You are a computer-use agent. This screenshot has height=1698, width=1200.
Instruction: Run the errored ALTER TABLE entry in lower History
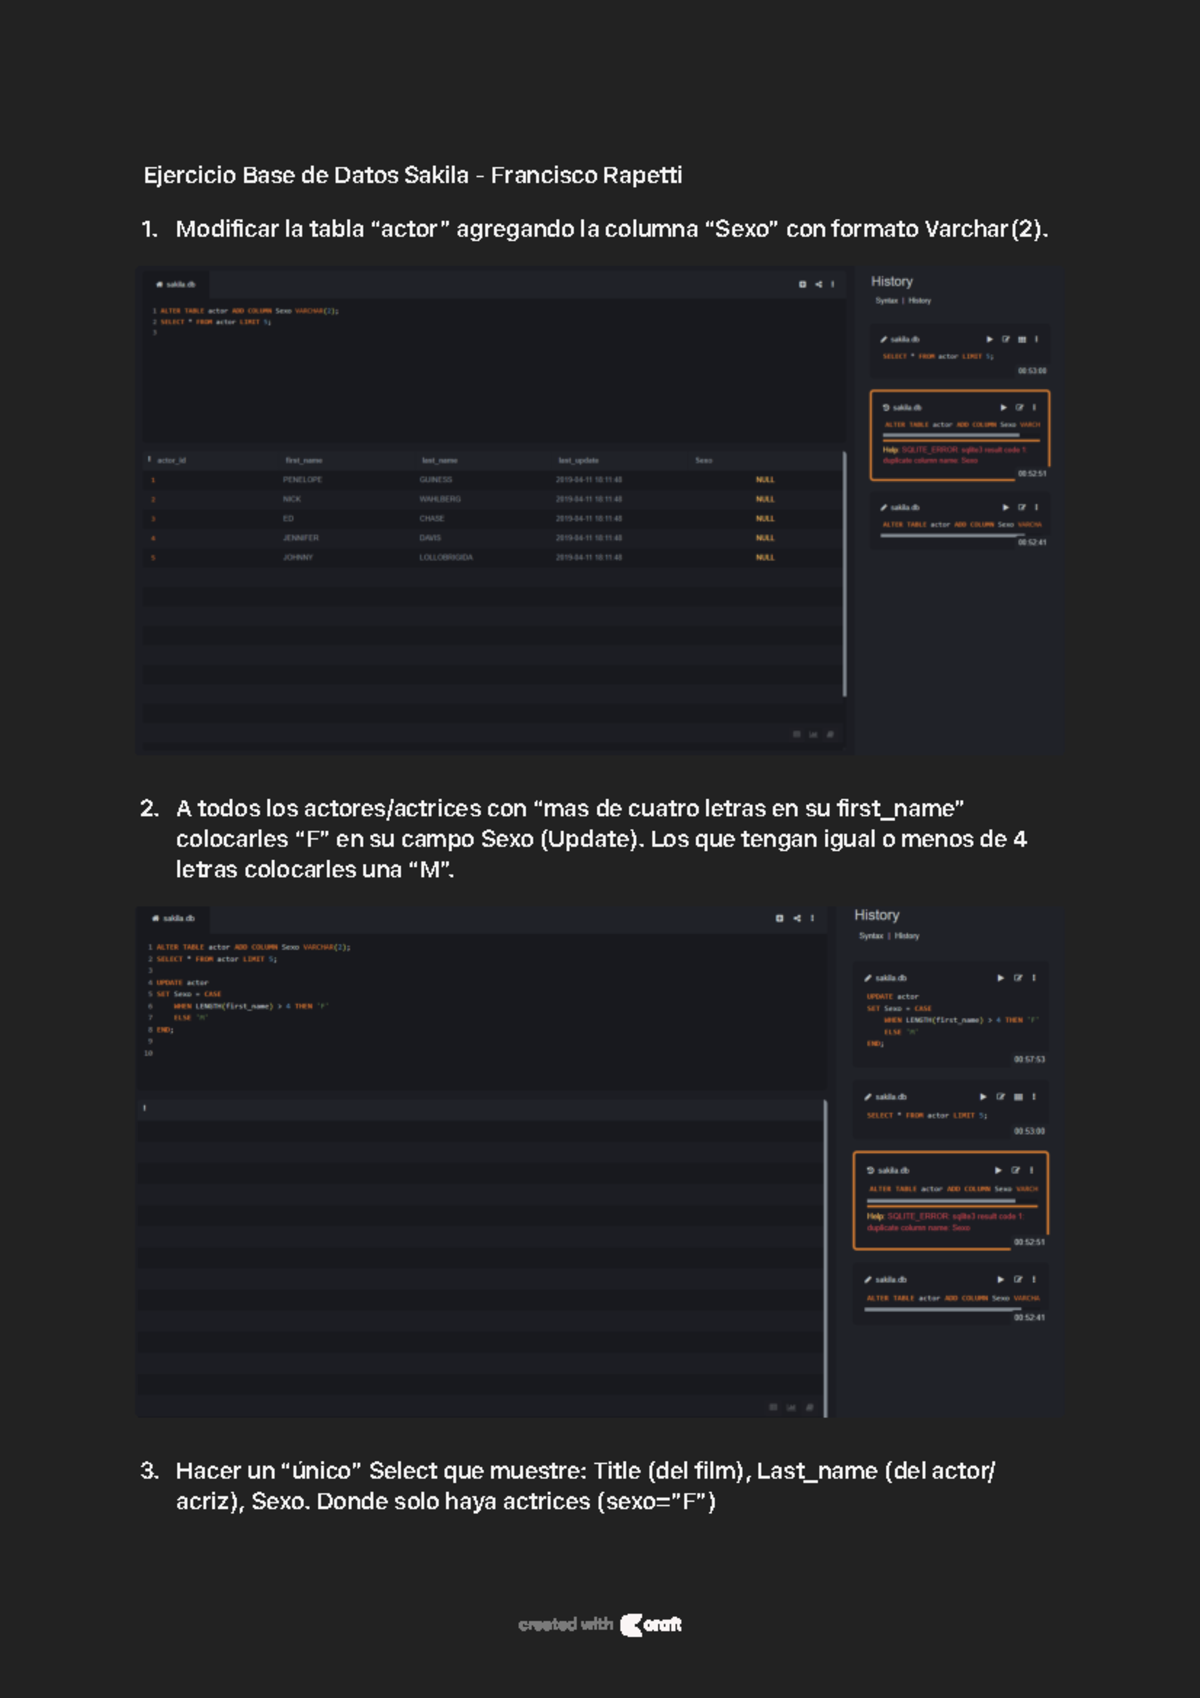coord(998,1170)
